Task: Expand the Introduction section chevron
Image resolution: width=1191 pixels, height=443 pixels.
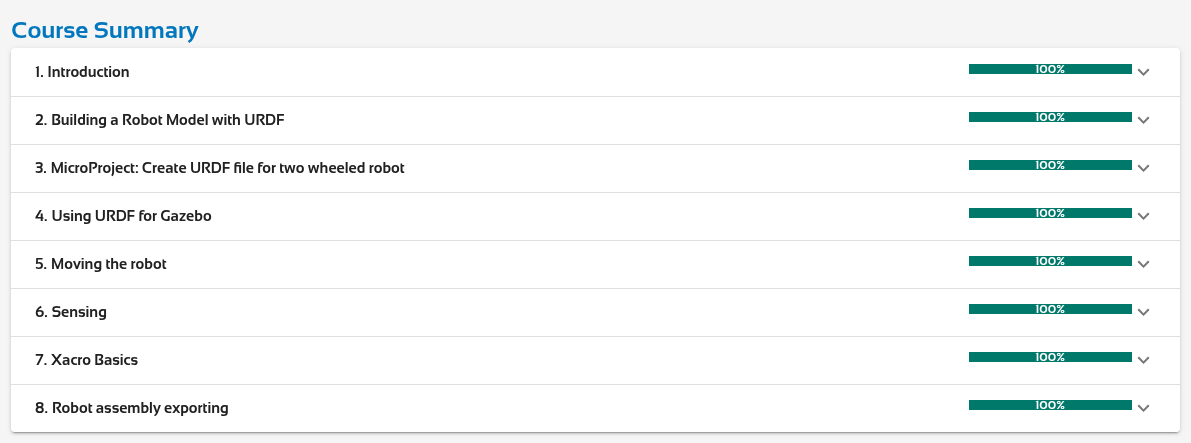Action: (1144, 72)
